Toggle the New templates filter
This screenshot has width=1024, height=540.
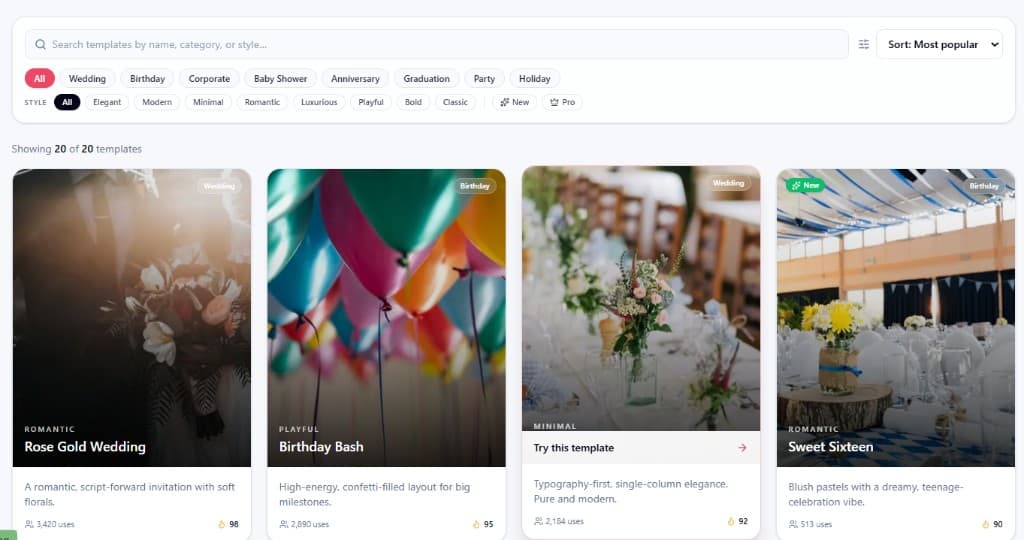click(x=515, y=102)
